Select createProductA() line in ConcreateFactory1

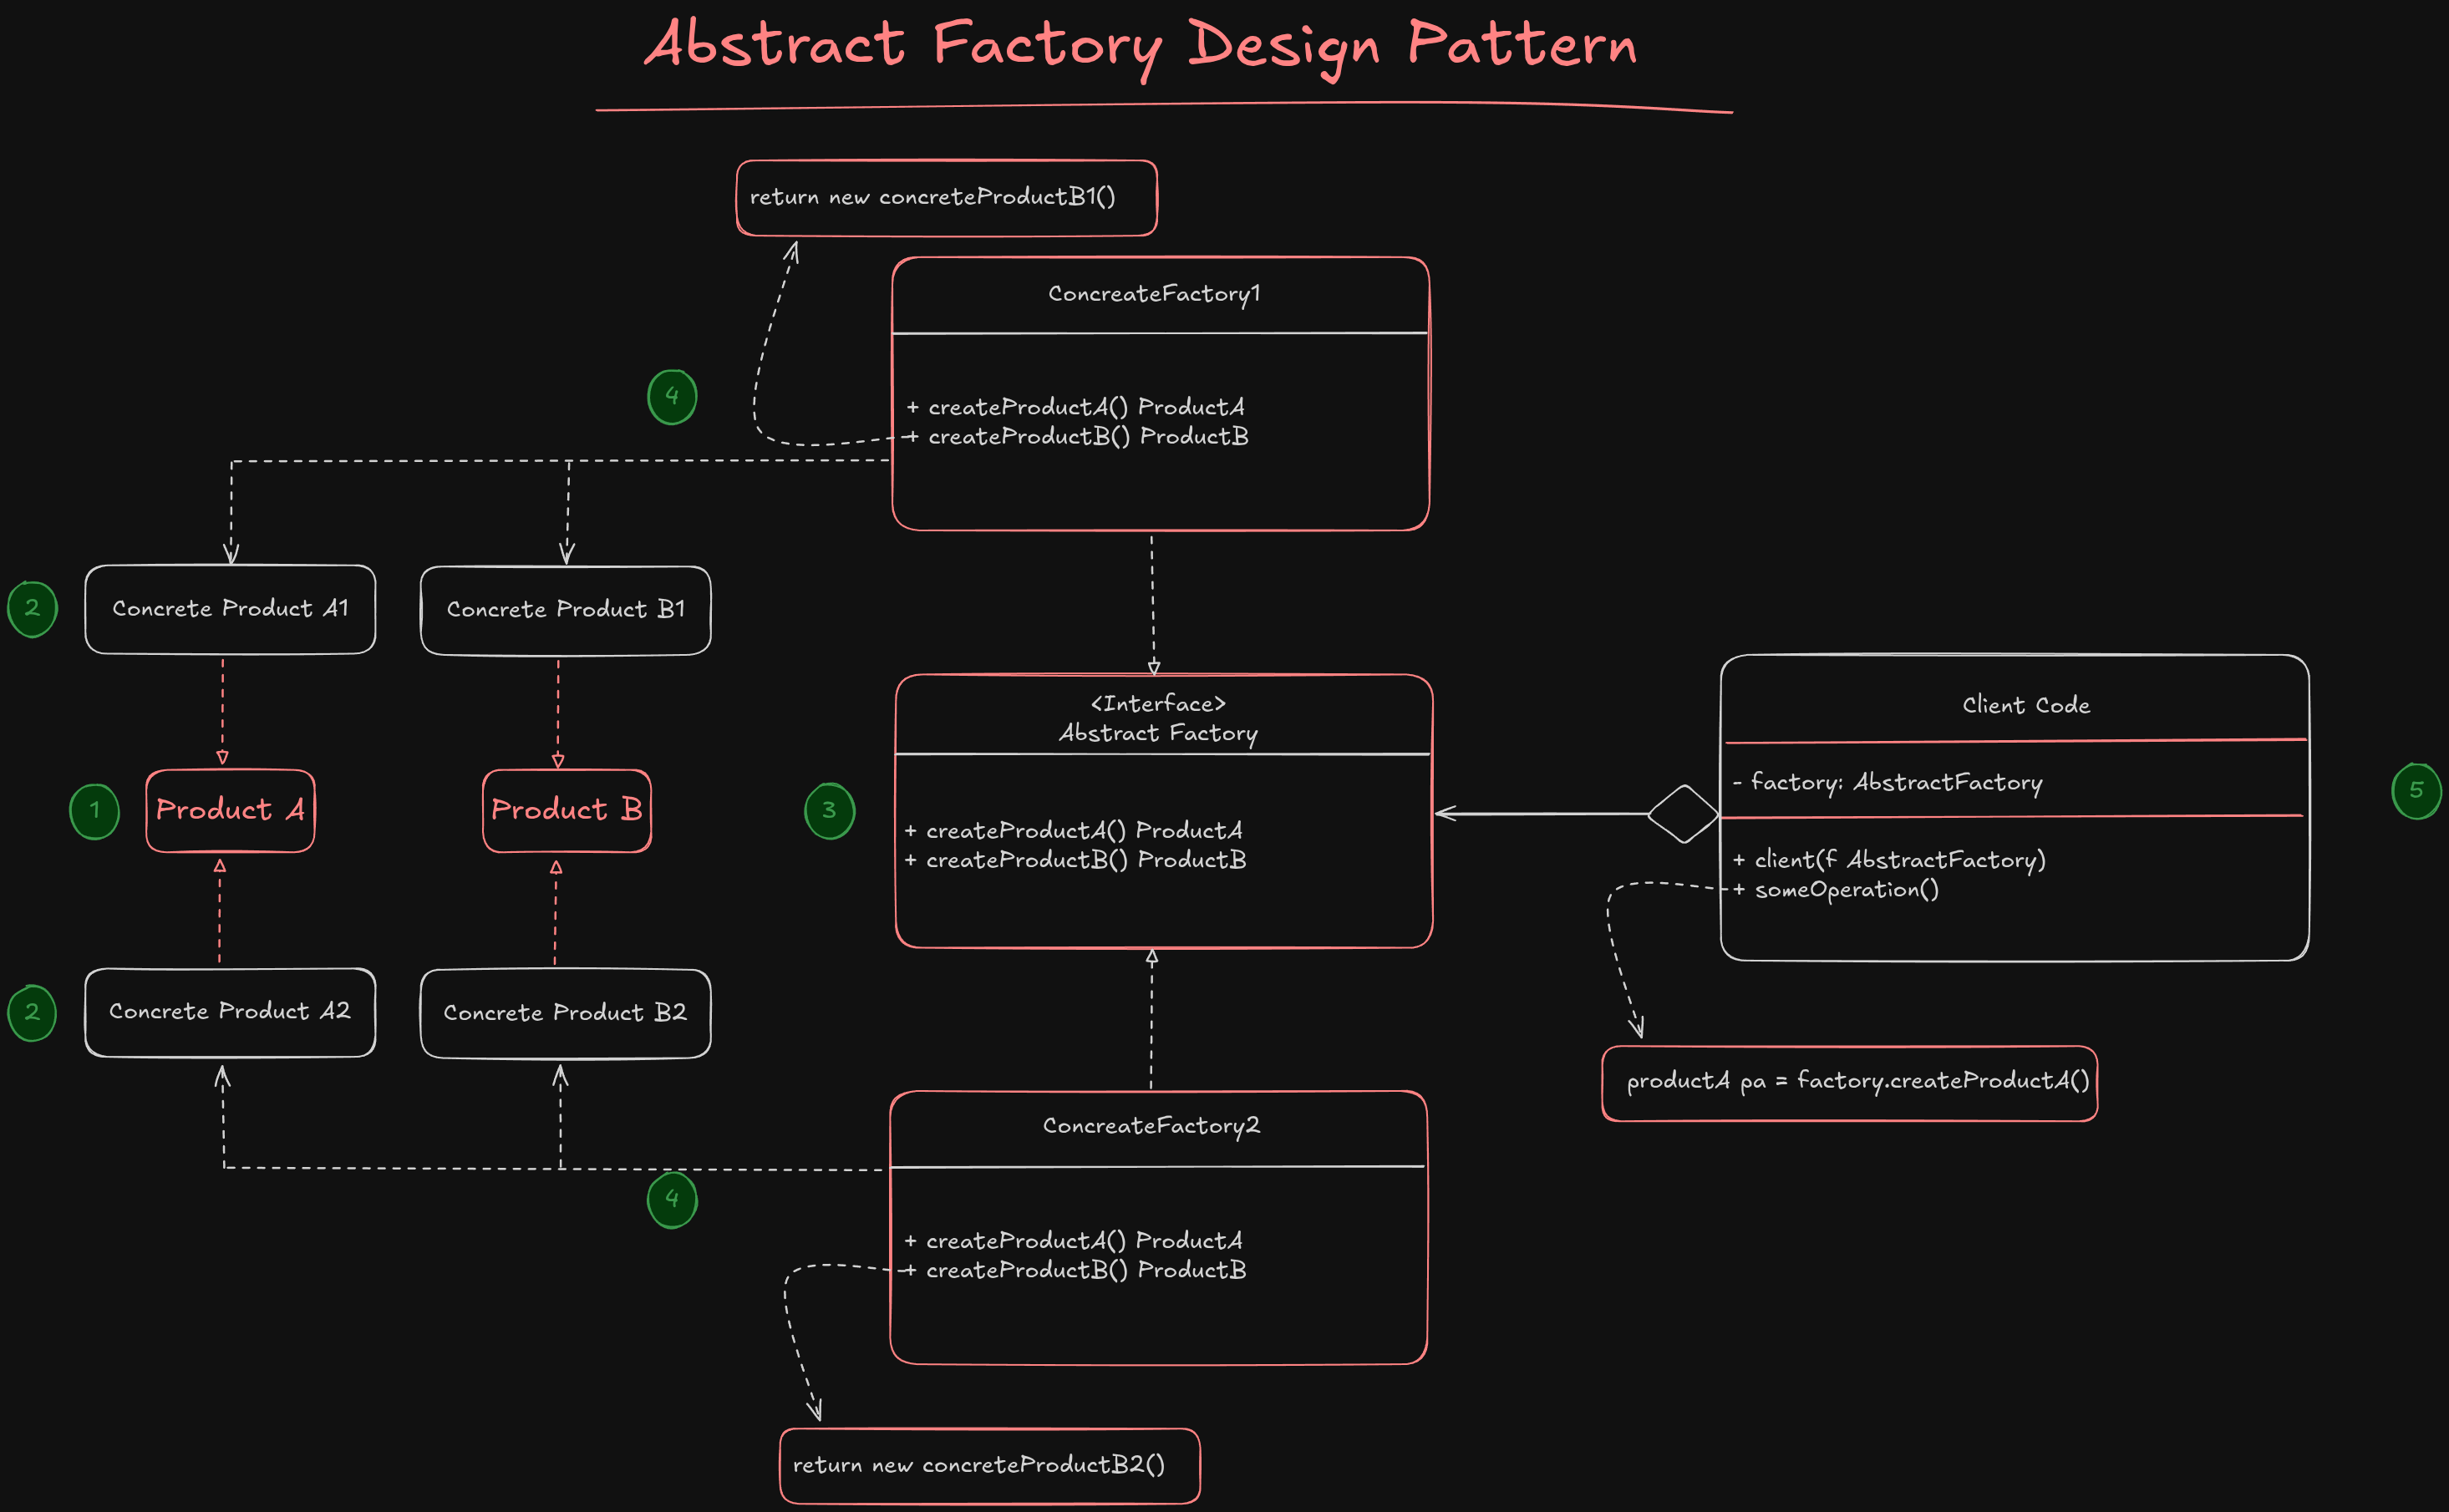(x=1076, y=407)
